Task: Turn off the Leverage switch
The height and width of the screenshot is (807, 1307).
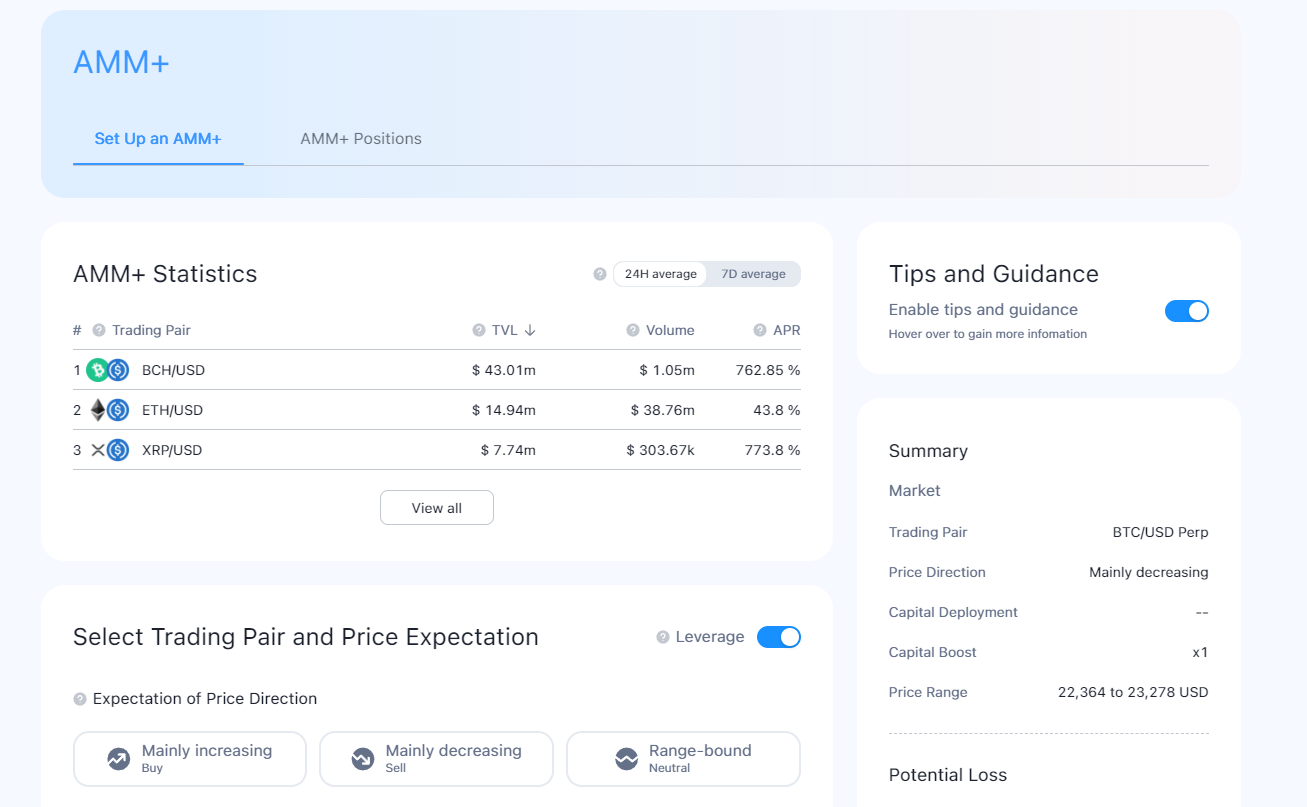Action: (x=779, y=637)
